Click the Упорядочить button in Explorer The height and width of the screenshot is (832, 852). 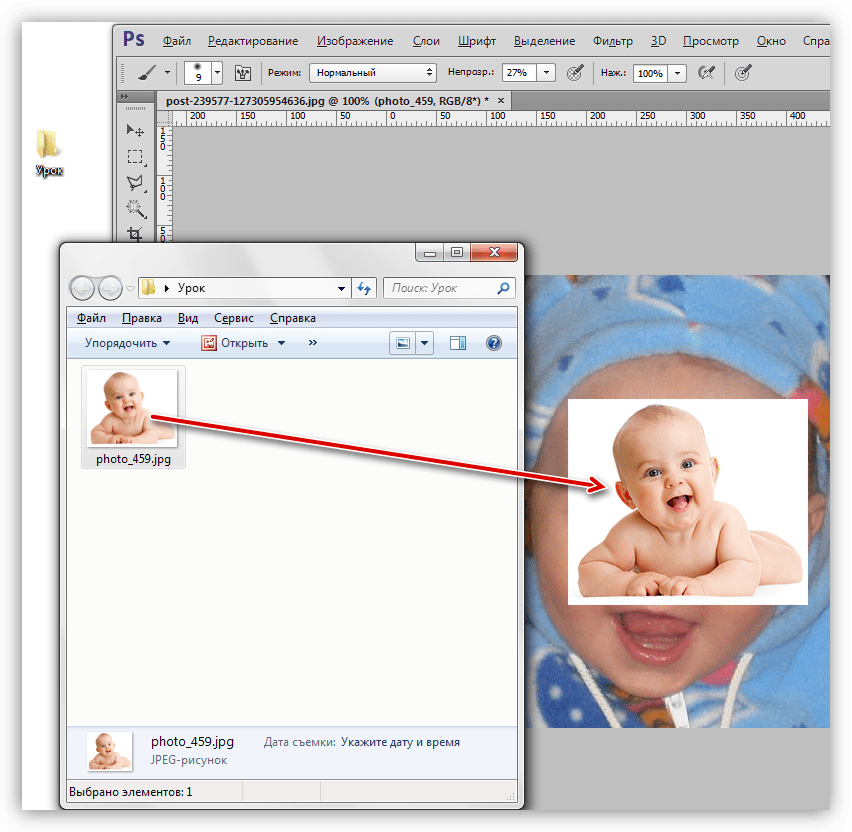pyautogui.click(x=127, y=343)
